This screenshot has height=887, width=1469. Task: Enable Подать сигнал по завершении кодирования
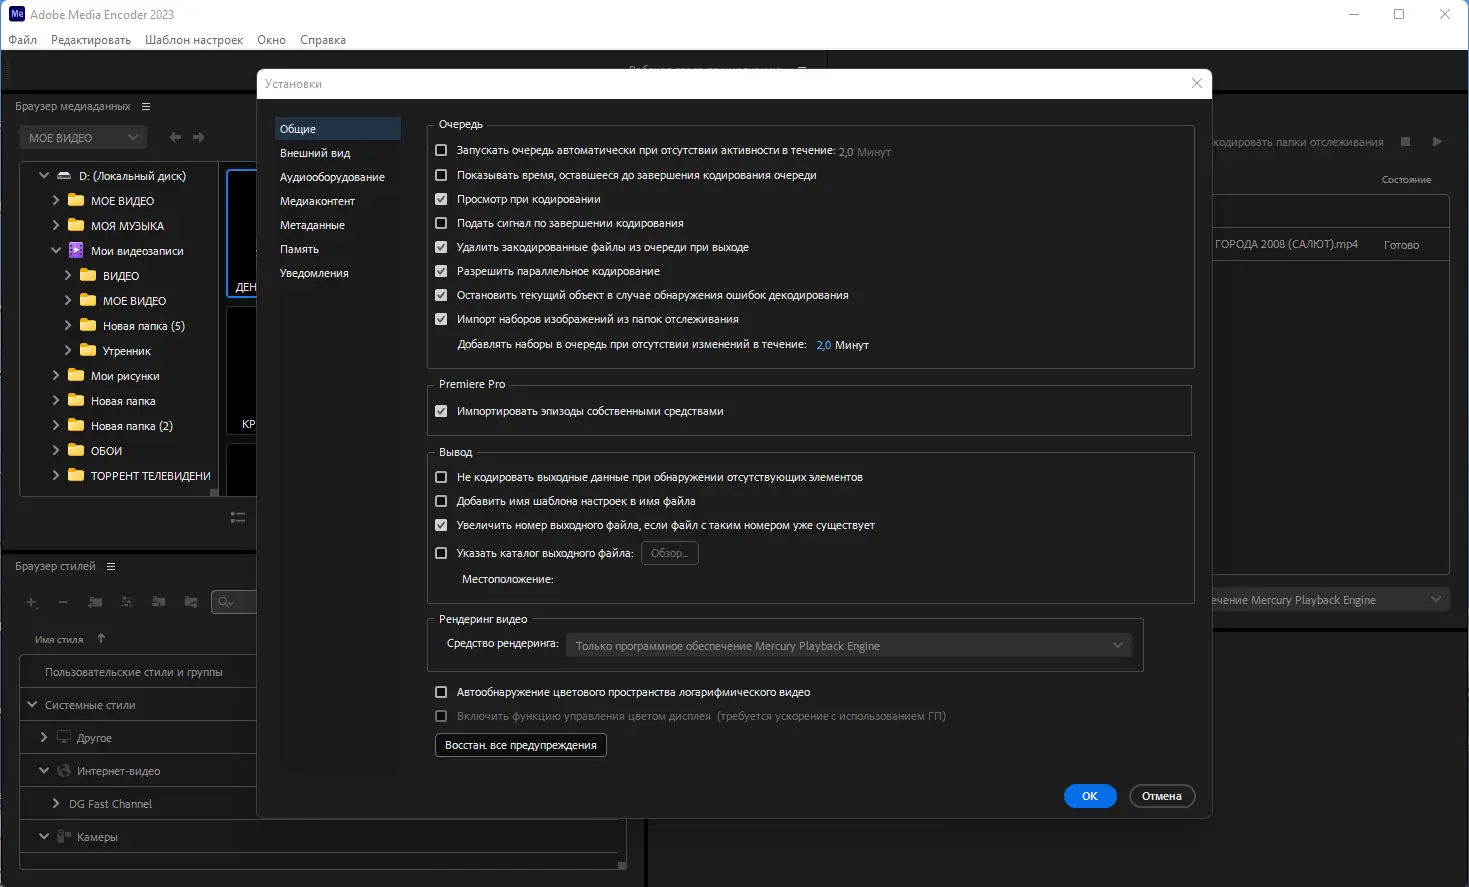pos(441,223)
